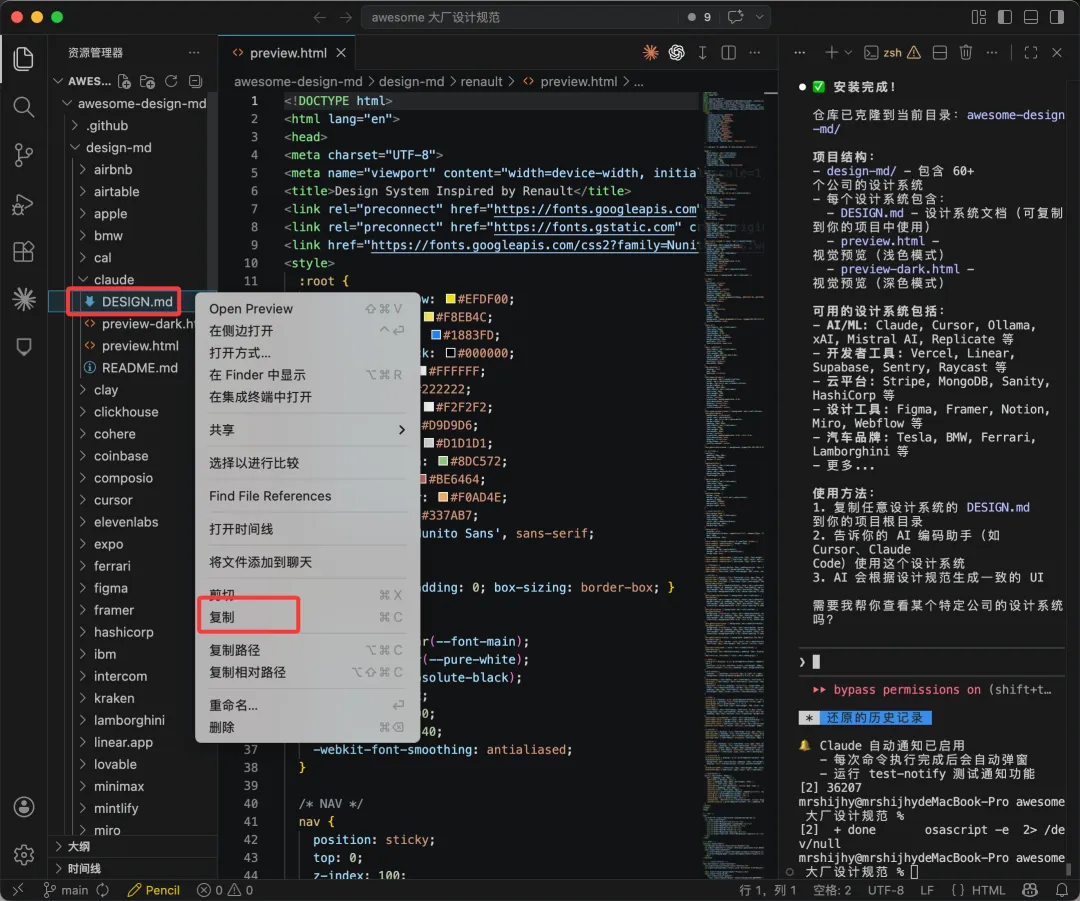Create new folder in explorer header
Image resolution: width=1080 pixels, height=901 pixels.
click(x=147, y=81)
